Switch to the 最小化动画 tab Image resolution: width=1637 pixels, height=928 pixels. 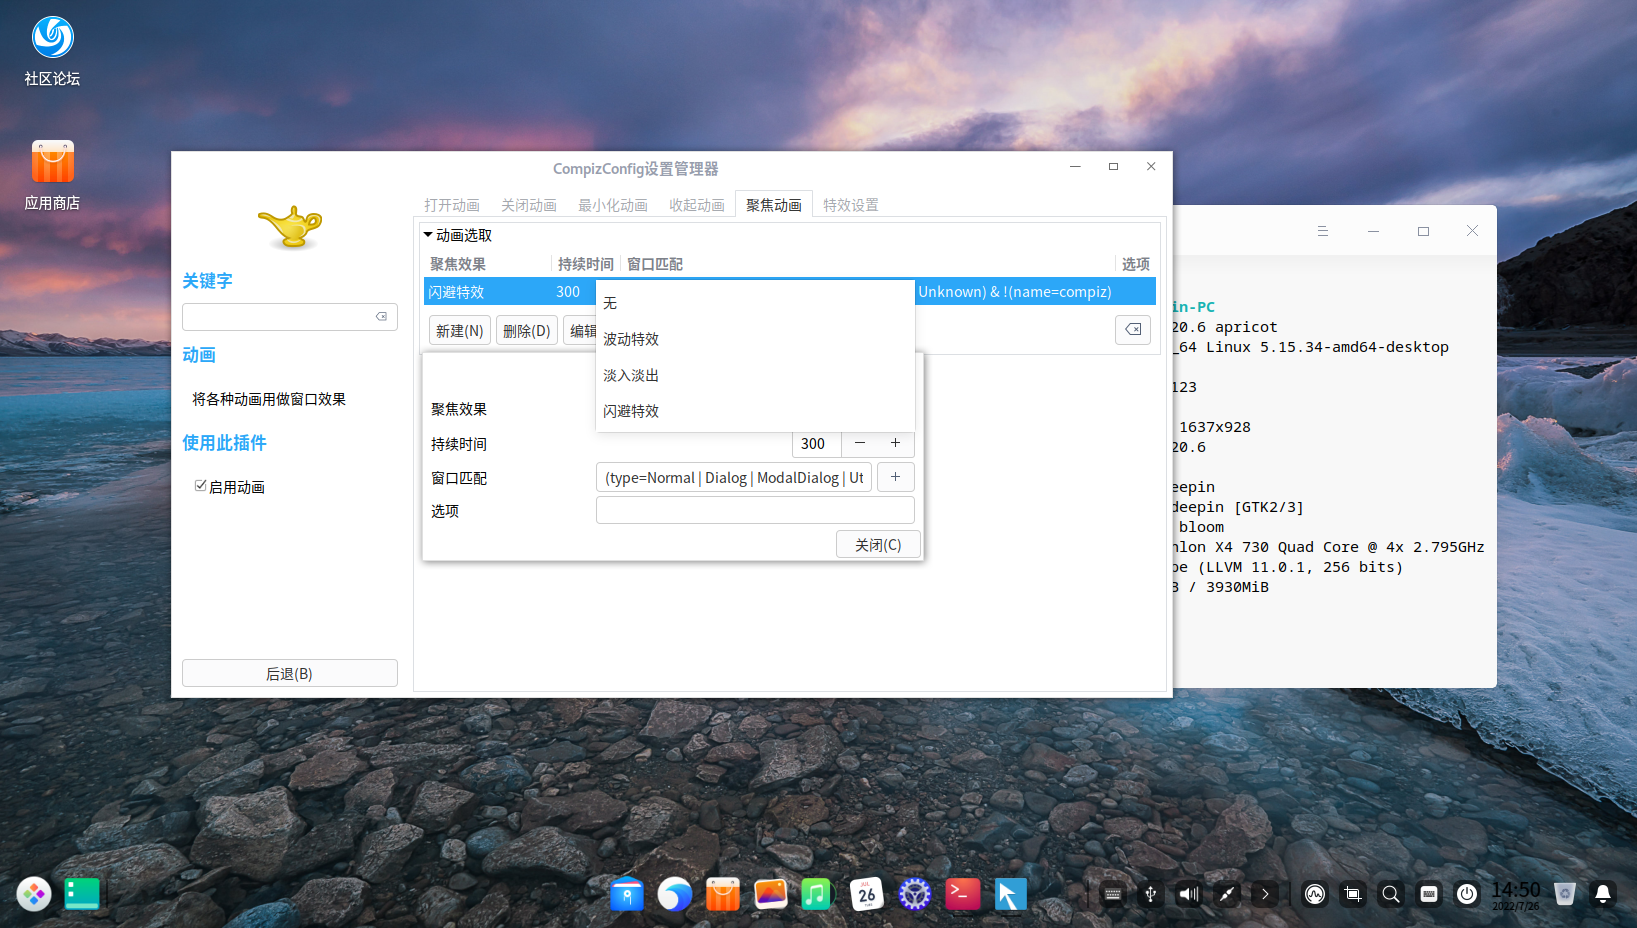[x=613, y=205]
